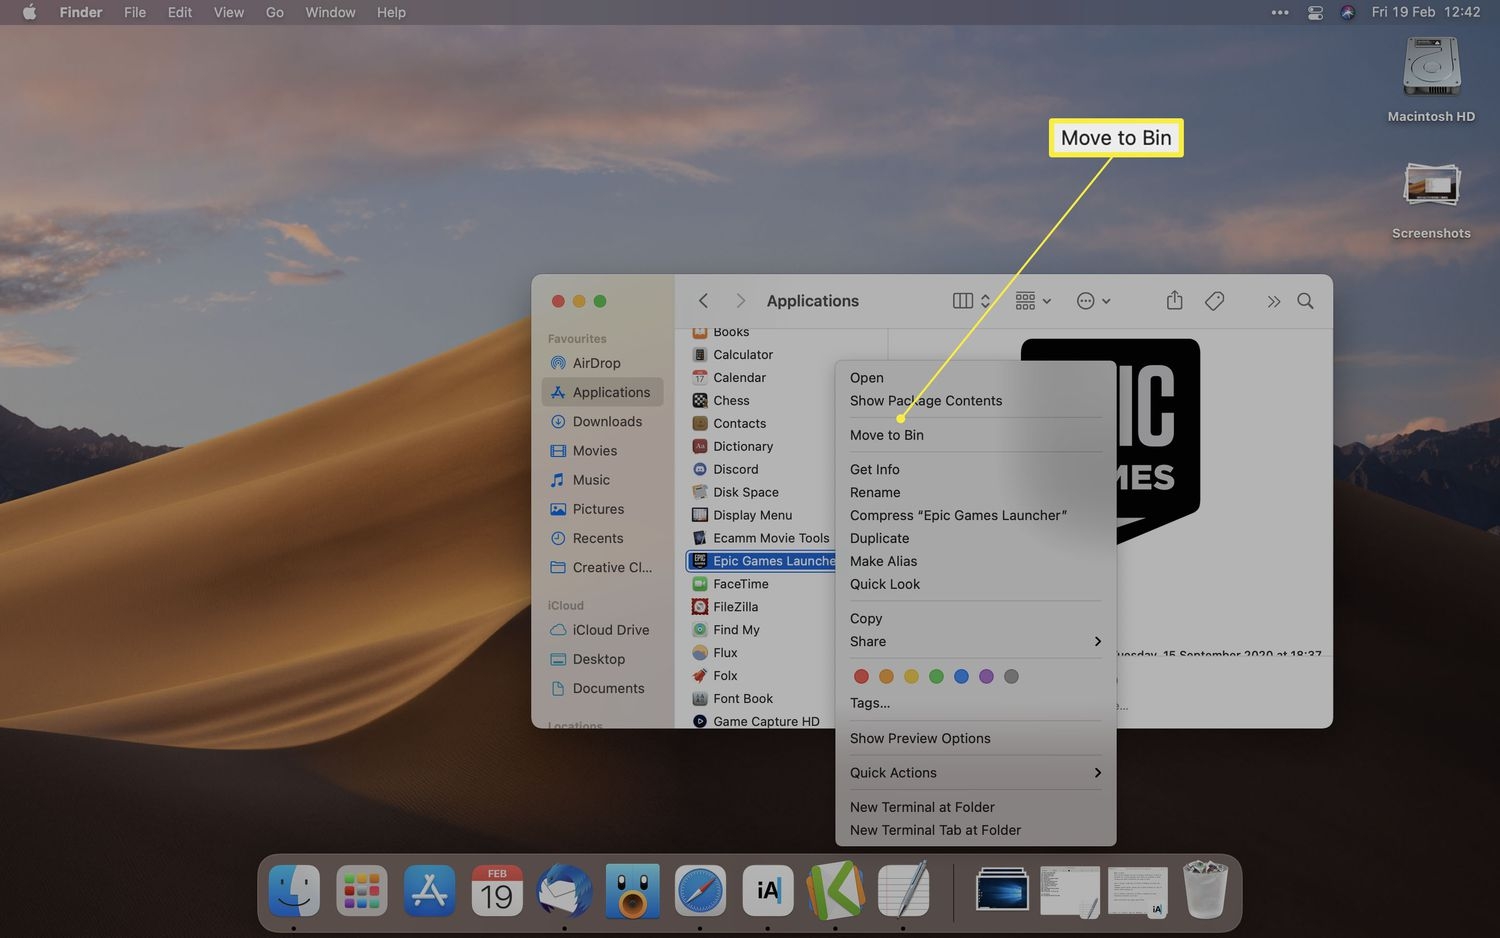Click the Siri icon in menu bar
This screenshot has height=938, width=1500.
1347,12
